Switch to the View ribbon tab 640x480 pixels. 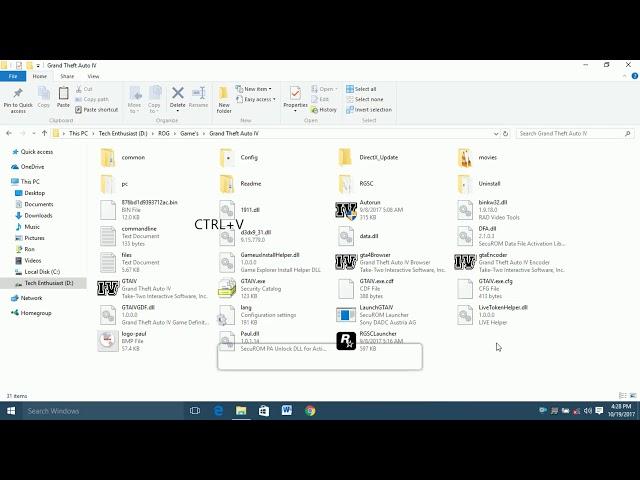point(93,76)
